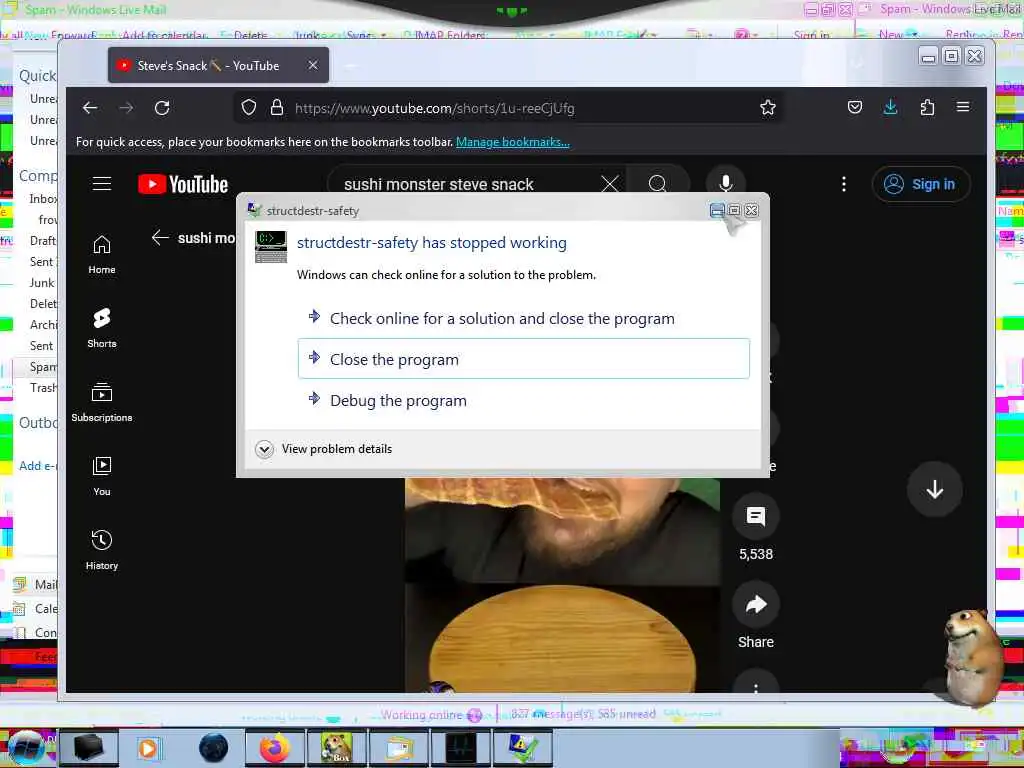Go back from sushi search results
This screenshot has height=768, width=1024.
(160, 238)
